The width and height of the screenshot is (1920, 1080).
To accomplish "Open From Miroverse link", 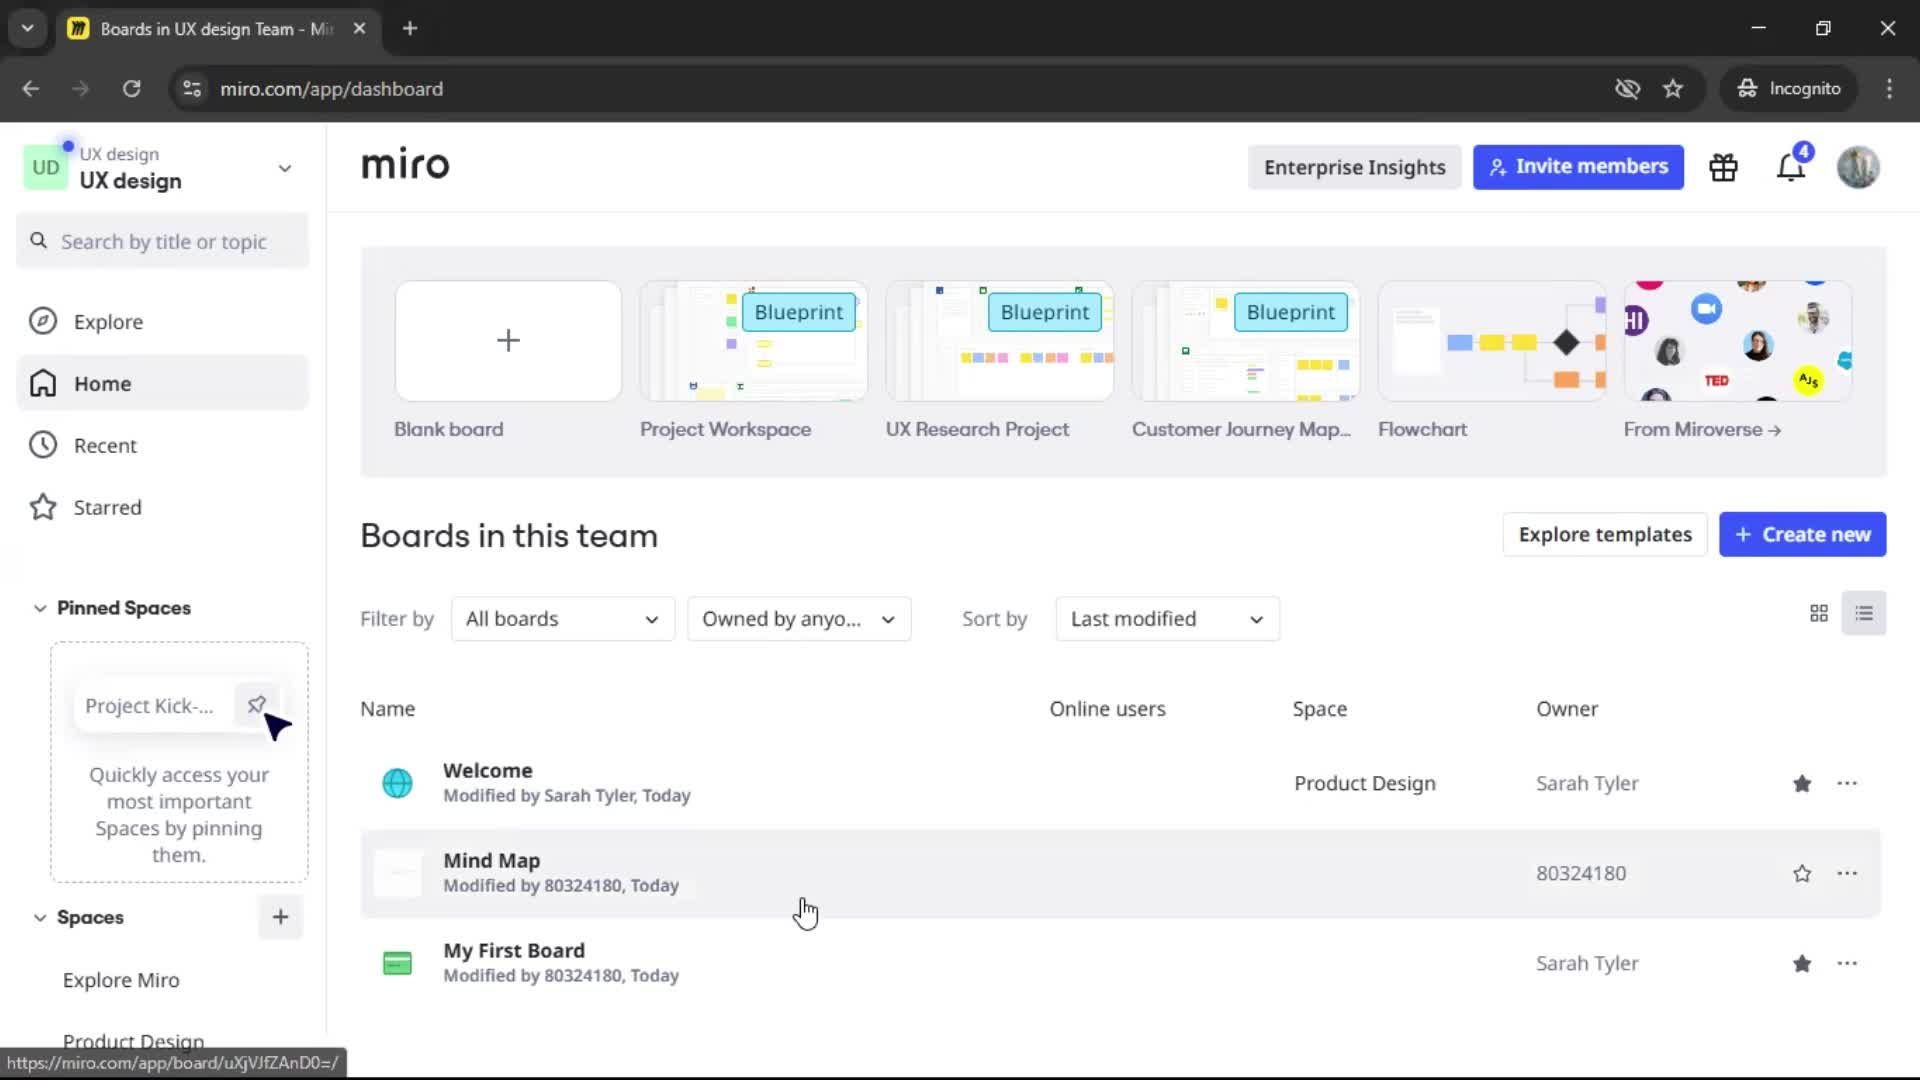I will (x=1702, y=430).
